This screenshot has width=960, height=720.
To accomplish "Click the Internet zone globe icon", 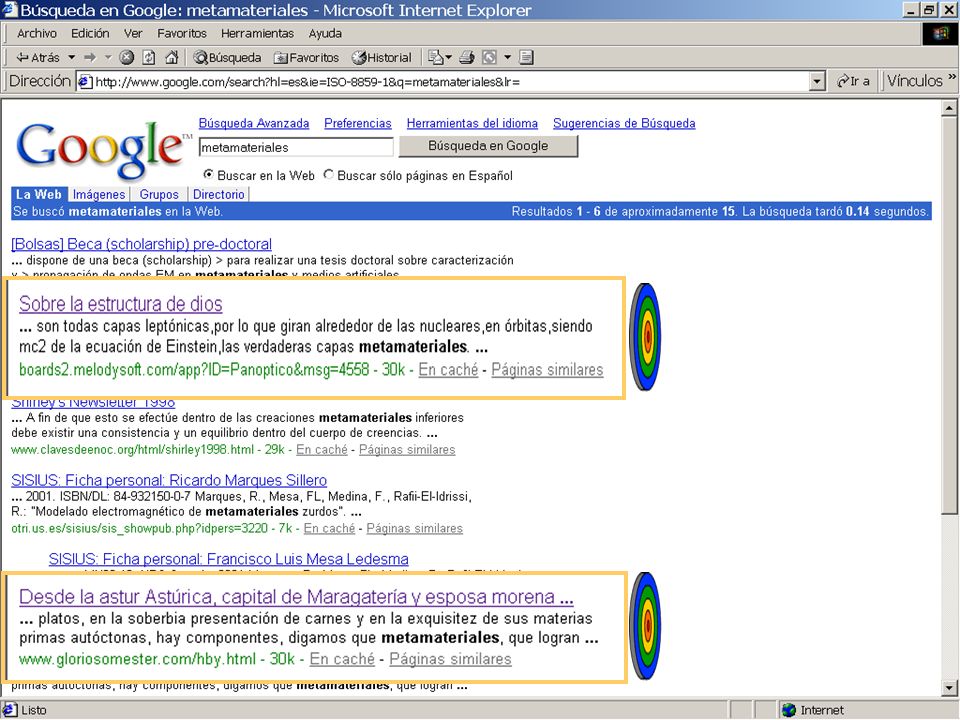I will [x=789, y=710].
